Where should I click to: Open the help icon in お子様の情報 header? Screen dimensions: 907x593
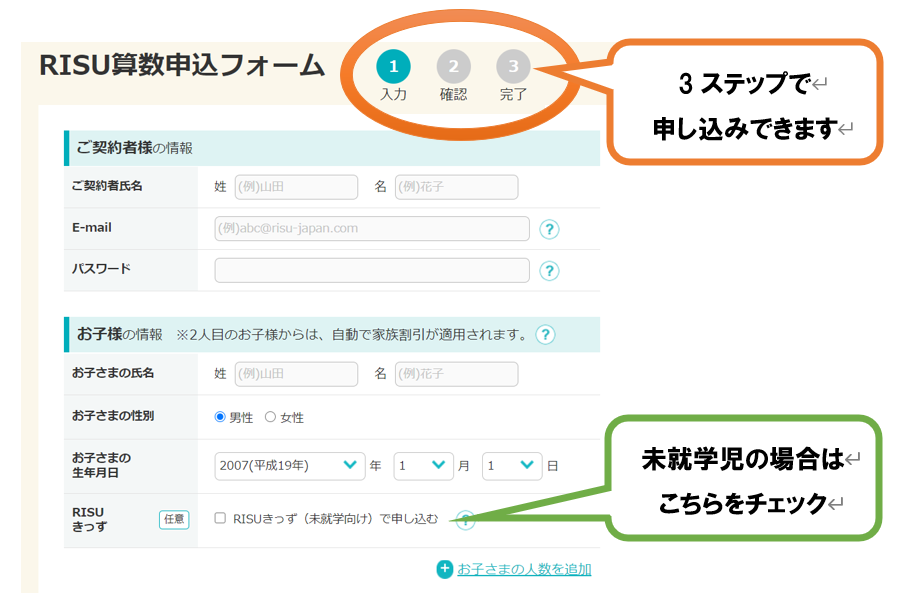click(x=545, y=334)
